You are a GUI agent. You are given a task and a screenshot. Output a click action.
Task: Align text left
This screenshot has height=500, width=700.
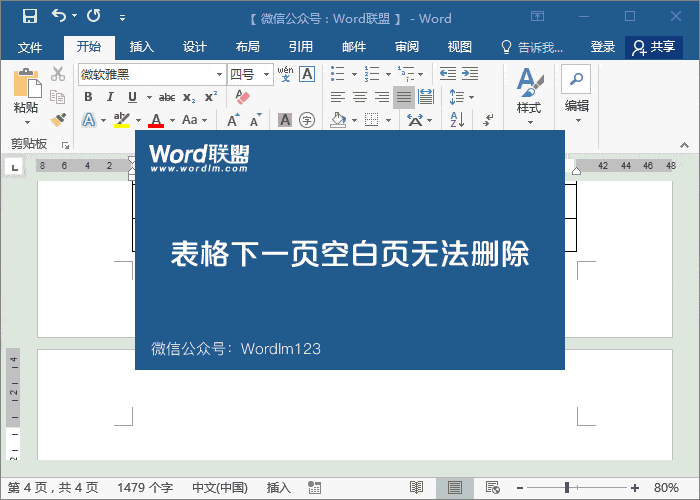[x=338, y=97]
